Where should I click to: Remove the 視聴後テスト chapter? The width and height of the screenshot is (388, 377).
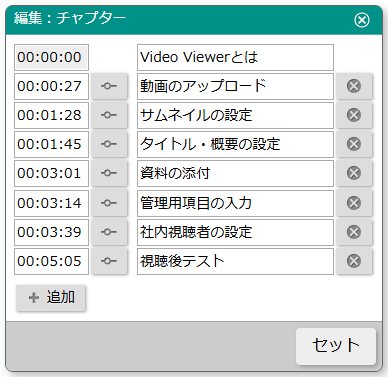[x=354, y=261]
